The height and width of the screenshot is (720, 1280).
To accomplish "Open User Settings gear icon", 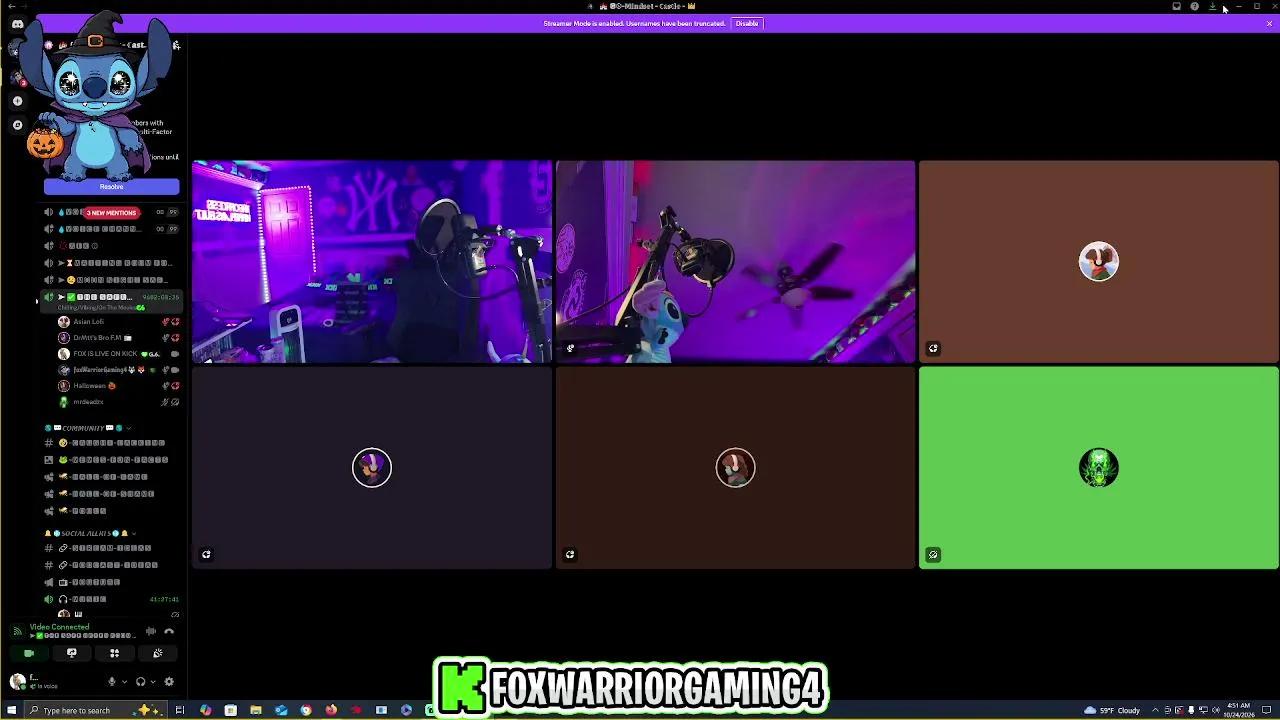I will coord(169,682).
